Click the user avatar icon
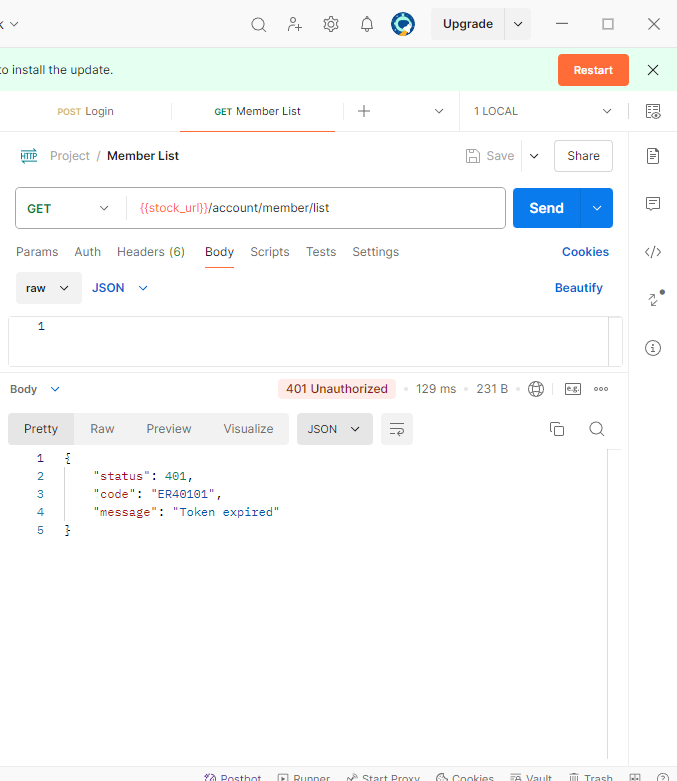677x781 pixels. click(x=403, y=24)
